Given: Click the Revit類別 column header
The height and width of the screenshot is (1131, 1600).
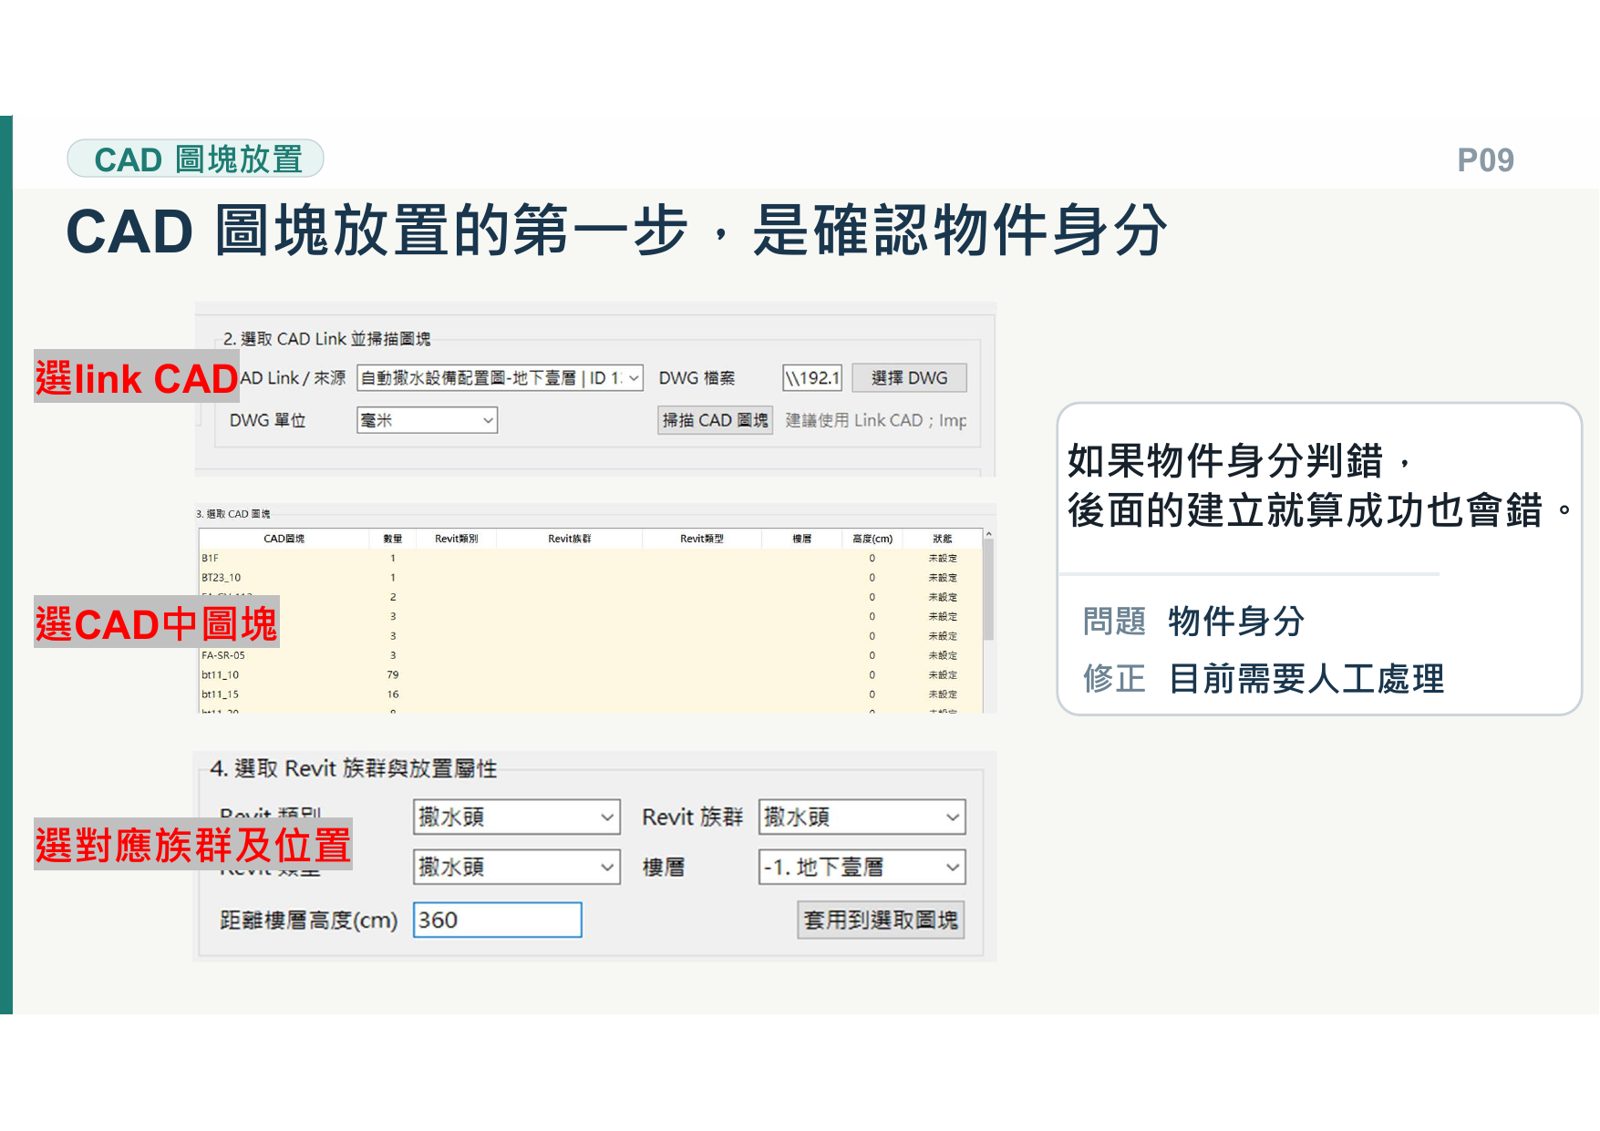Looking at the screenshot, I should coord(456,539).
